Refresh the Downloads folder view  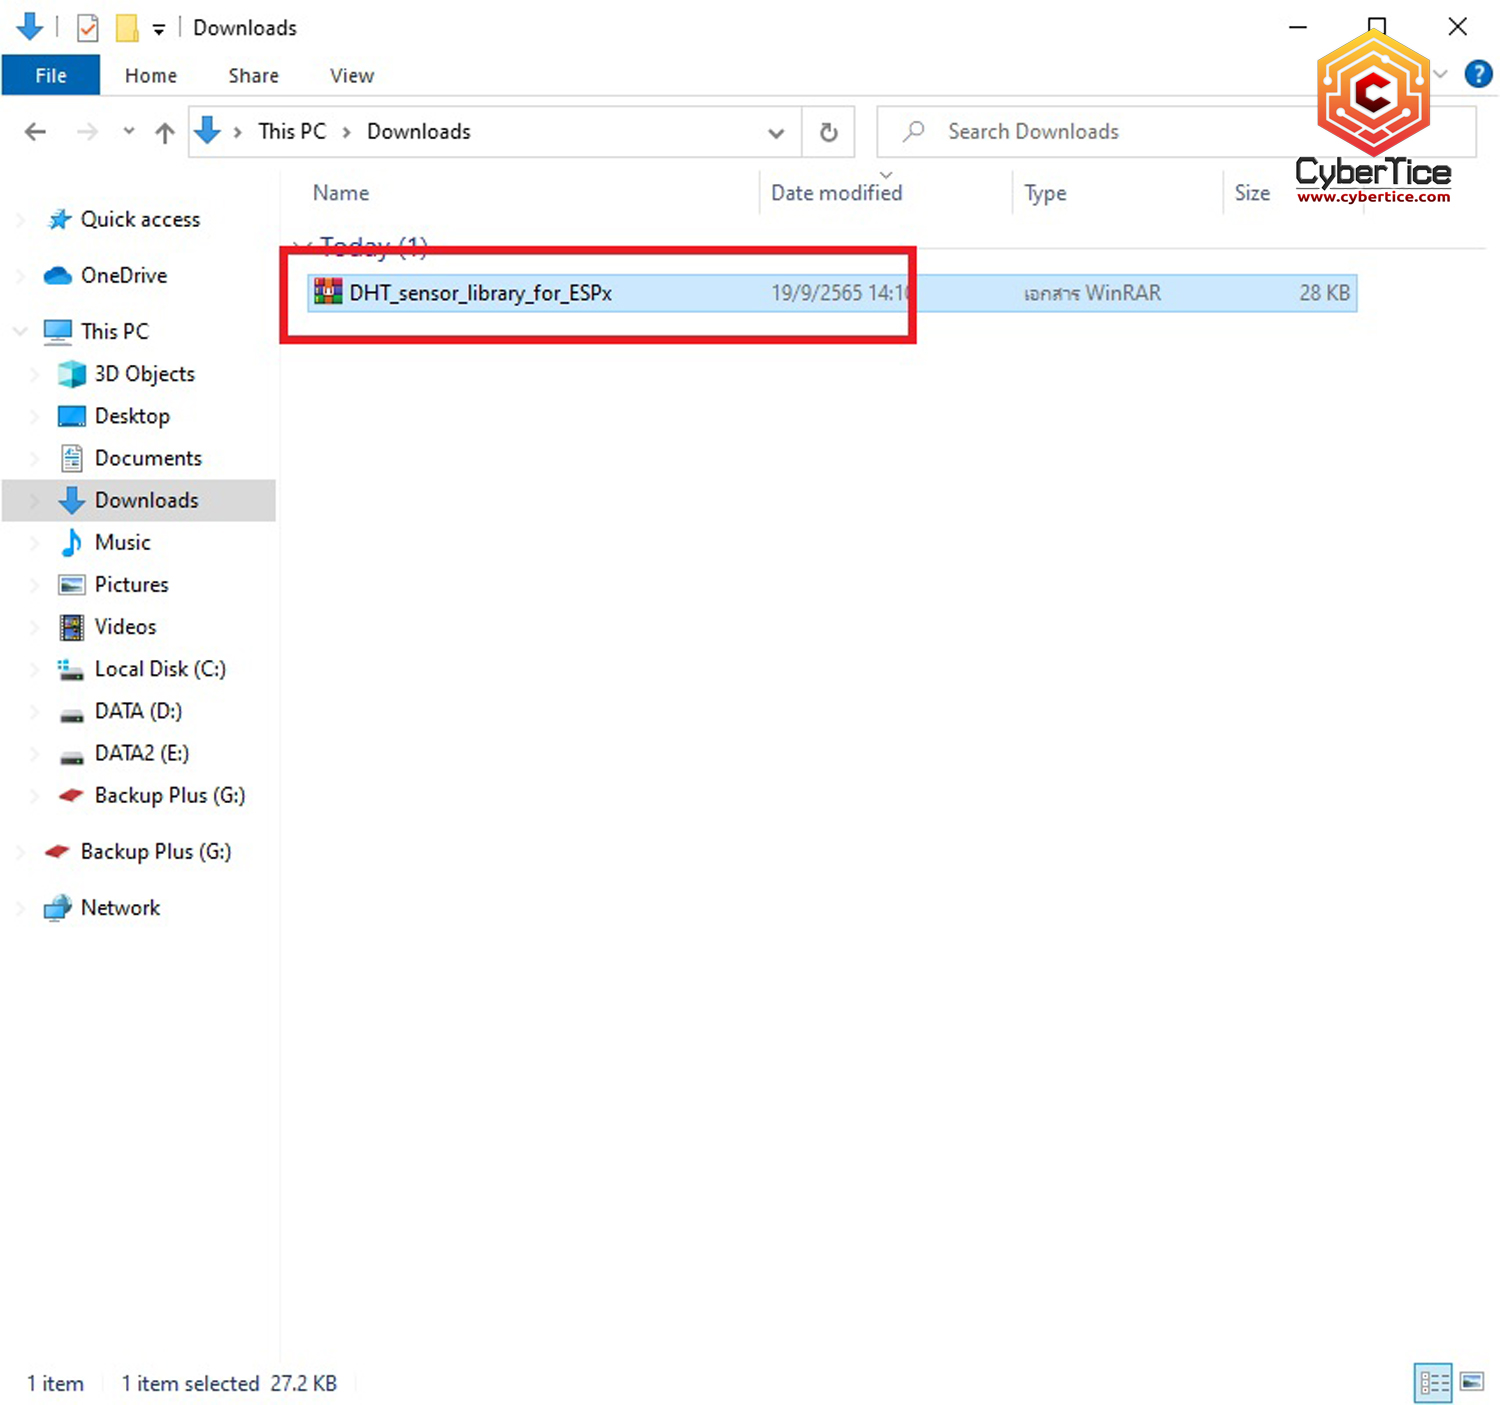pos(828,132)
